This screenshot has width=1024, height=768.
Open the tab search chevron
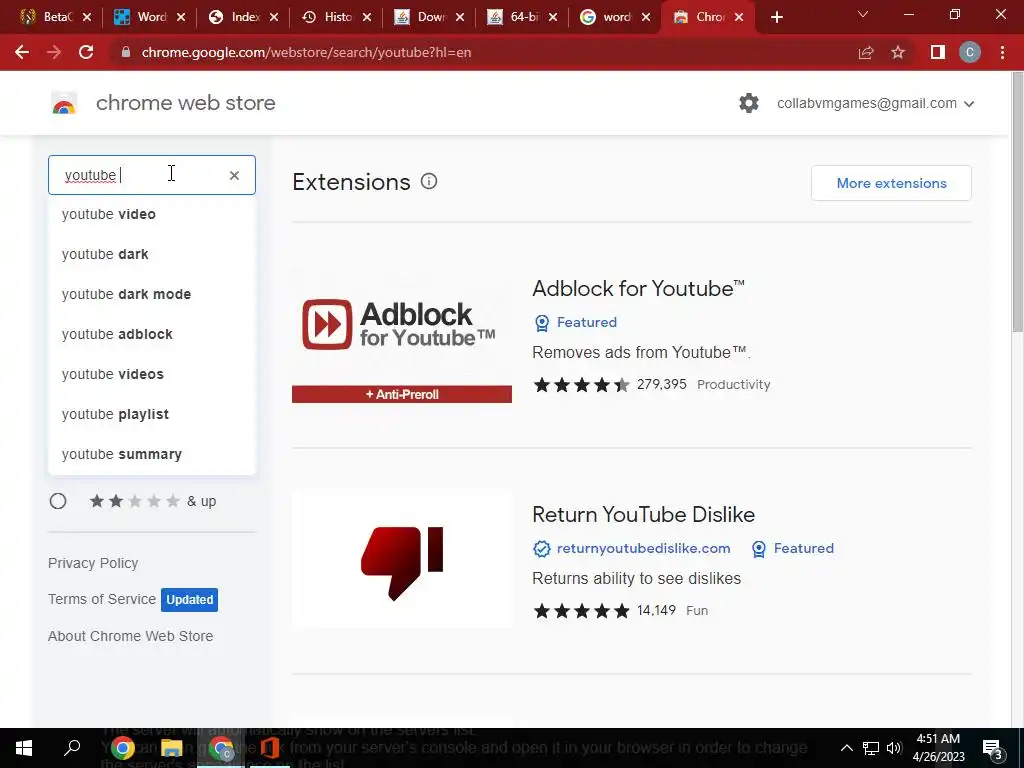coord(863,14)
